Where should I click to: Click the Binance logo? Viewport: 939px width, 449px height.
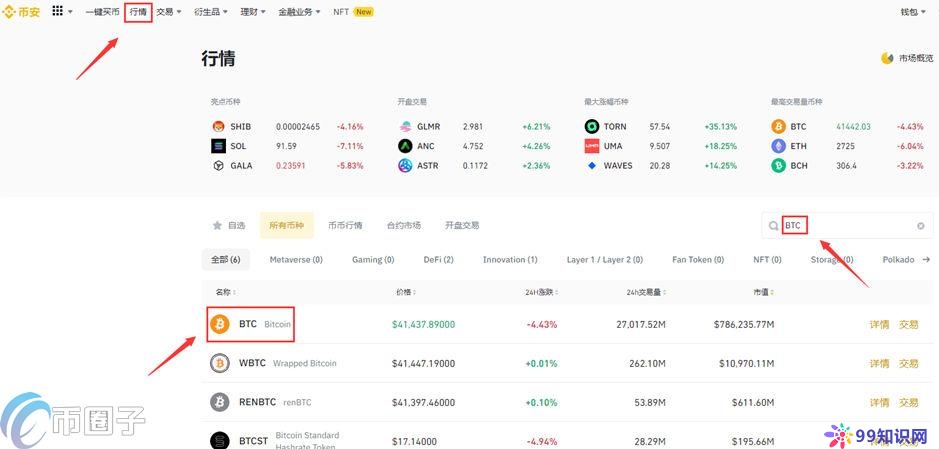tap(23, 11)
